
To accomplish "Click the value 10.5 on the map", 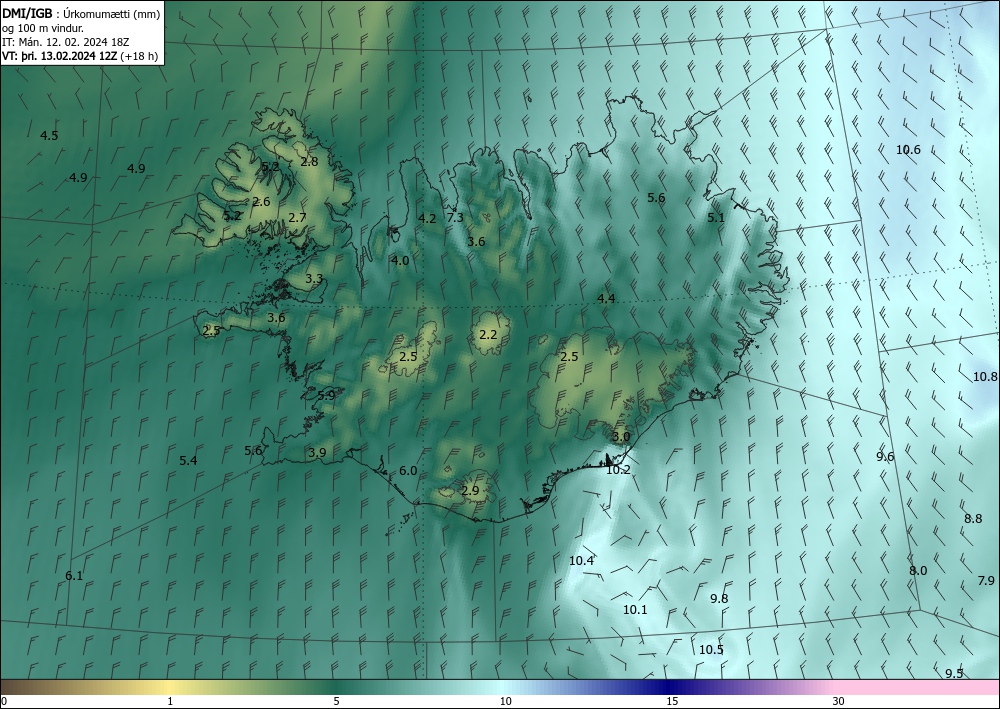I will pyautogui.click(x=711, y=650).
